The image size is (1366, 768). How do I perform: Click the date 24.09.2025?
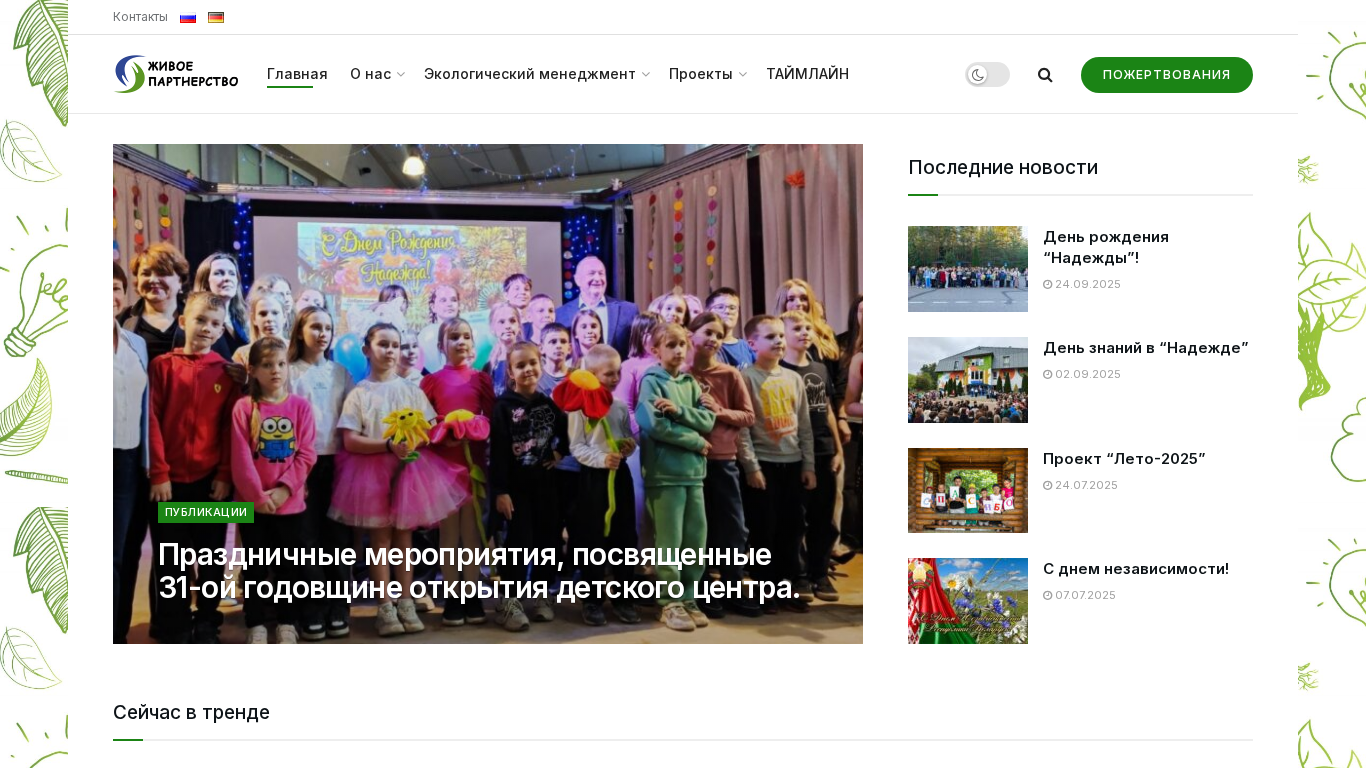[x=1082, y=284]
